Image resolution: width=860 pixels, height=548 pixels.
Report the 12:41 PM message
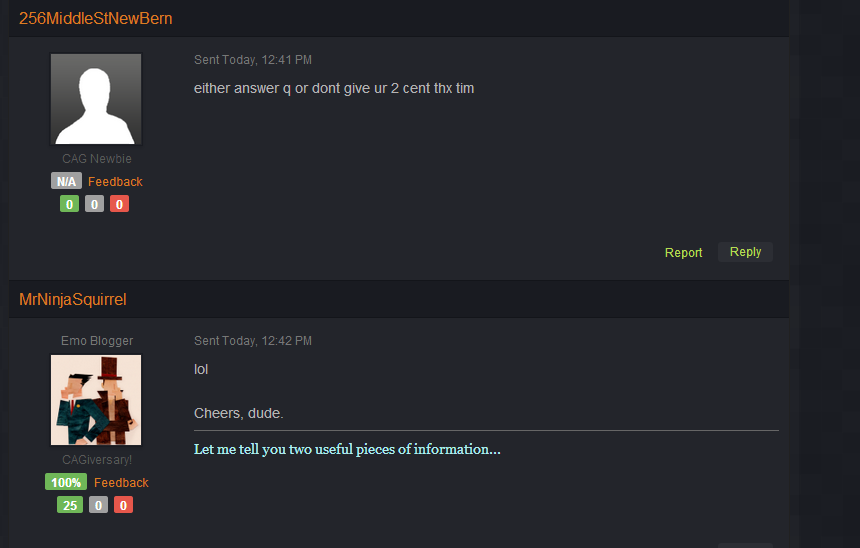pos(683,252)
